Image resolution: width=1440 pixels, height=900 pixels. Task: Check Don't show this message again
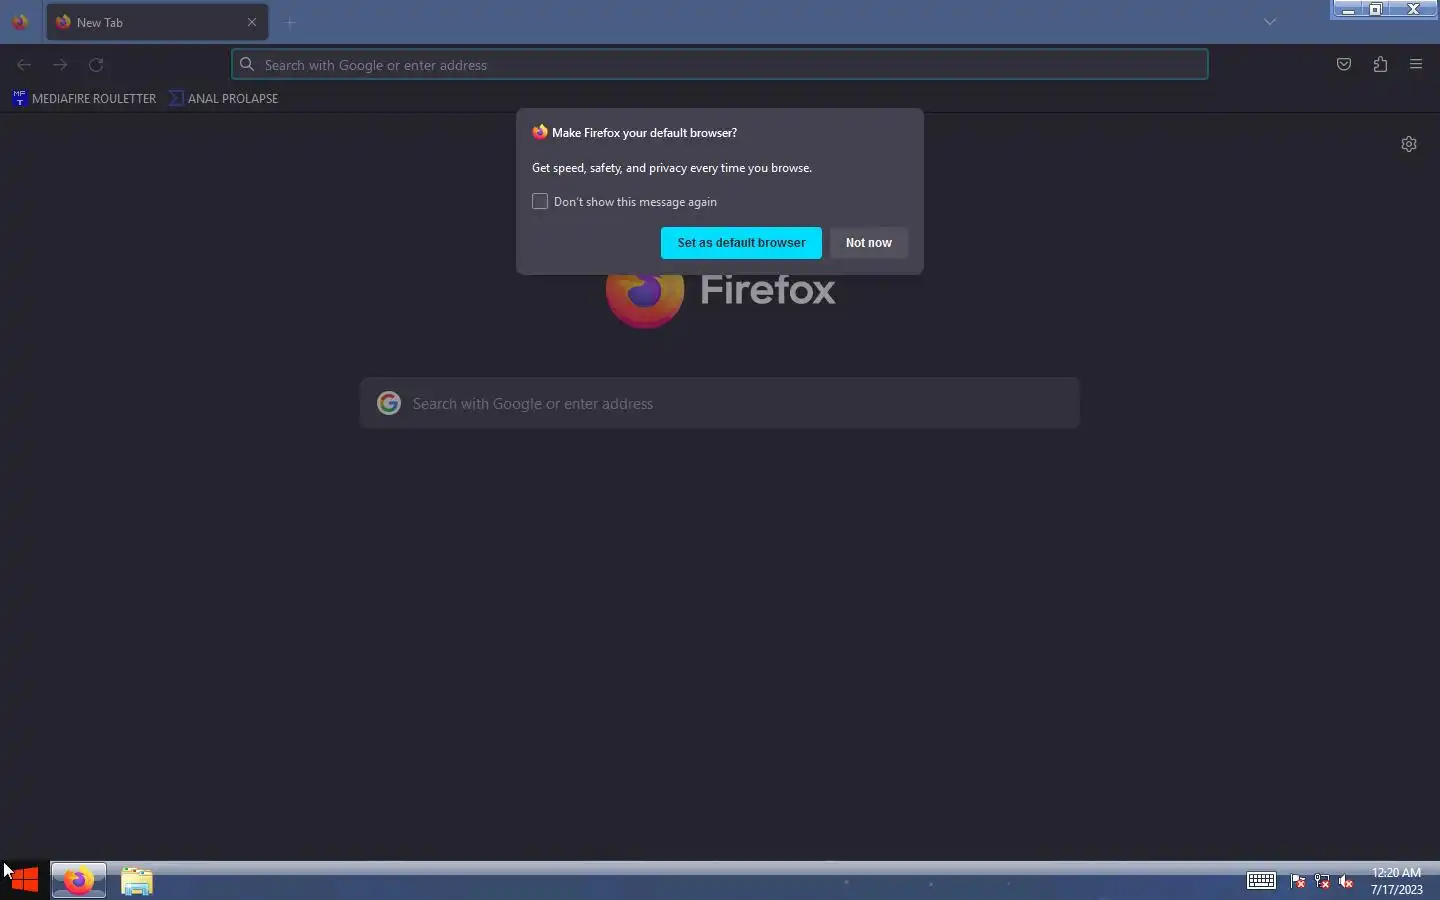tap(540, 202)
